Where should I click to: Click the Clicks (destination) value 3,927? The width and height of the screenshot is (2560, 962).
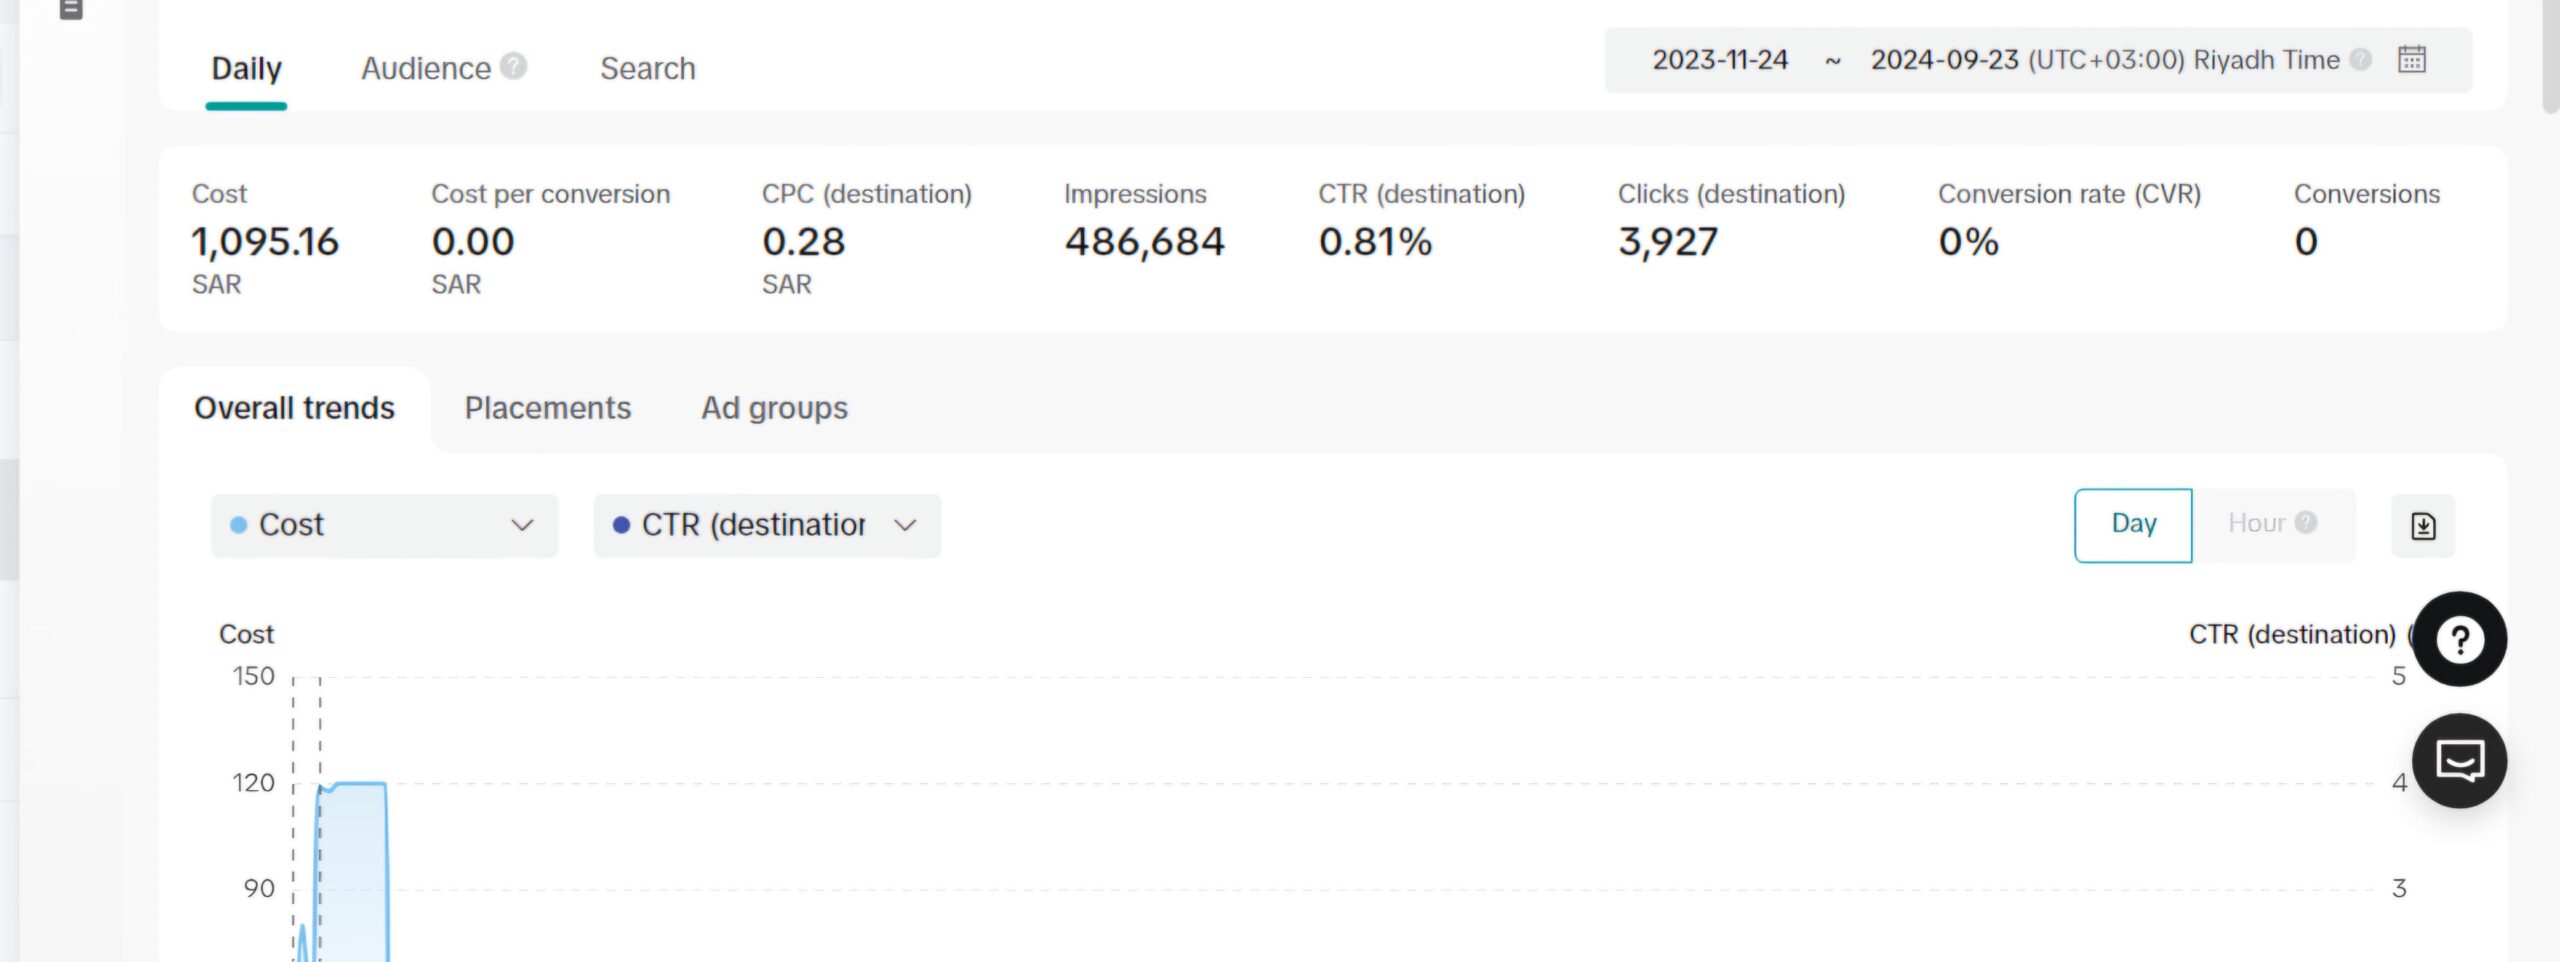1668,241
